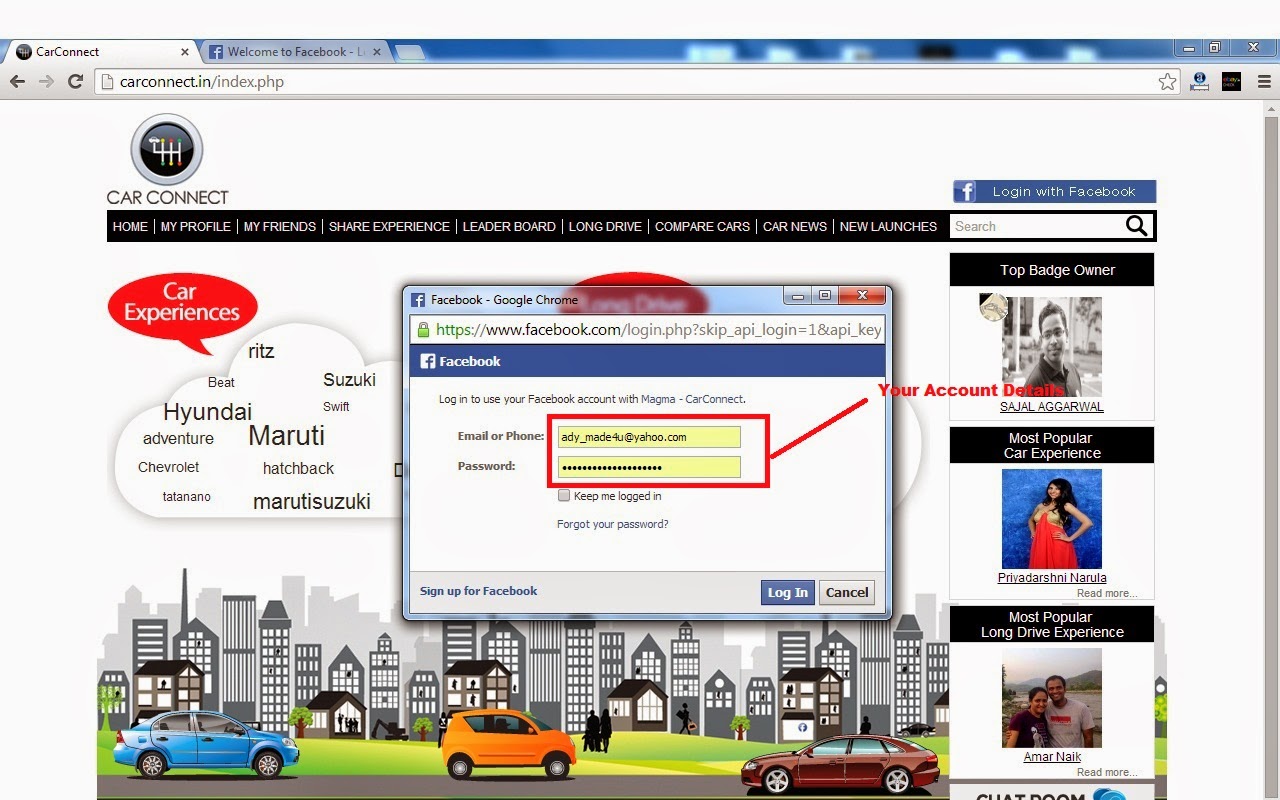
Task: Open the Magma - CarConnect link
Action: [692, 399]
